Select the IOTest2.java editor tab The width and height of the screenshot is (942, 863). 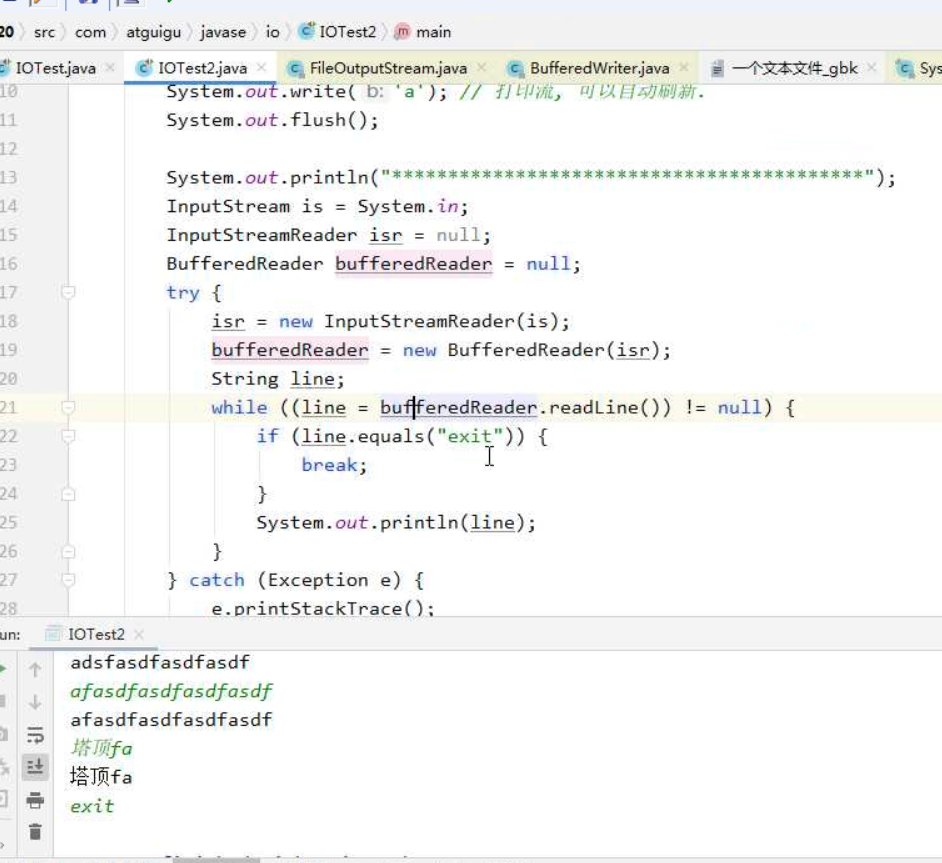tap(202, 68)
